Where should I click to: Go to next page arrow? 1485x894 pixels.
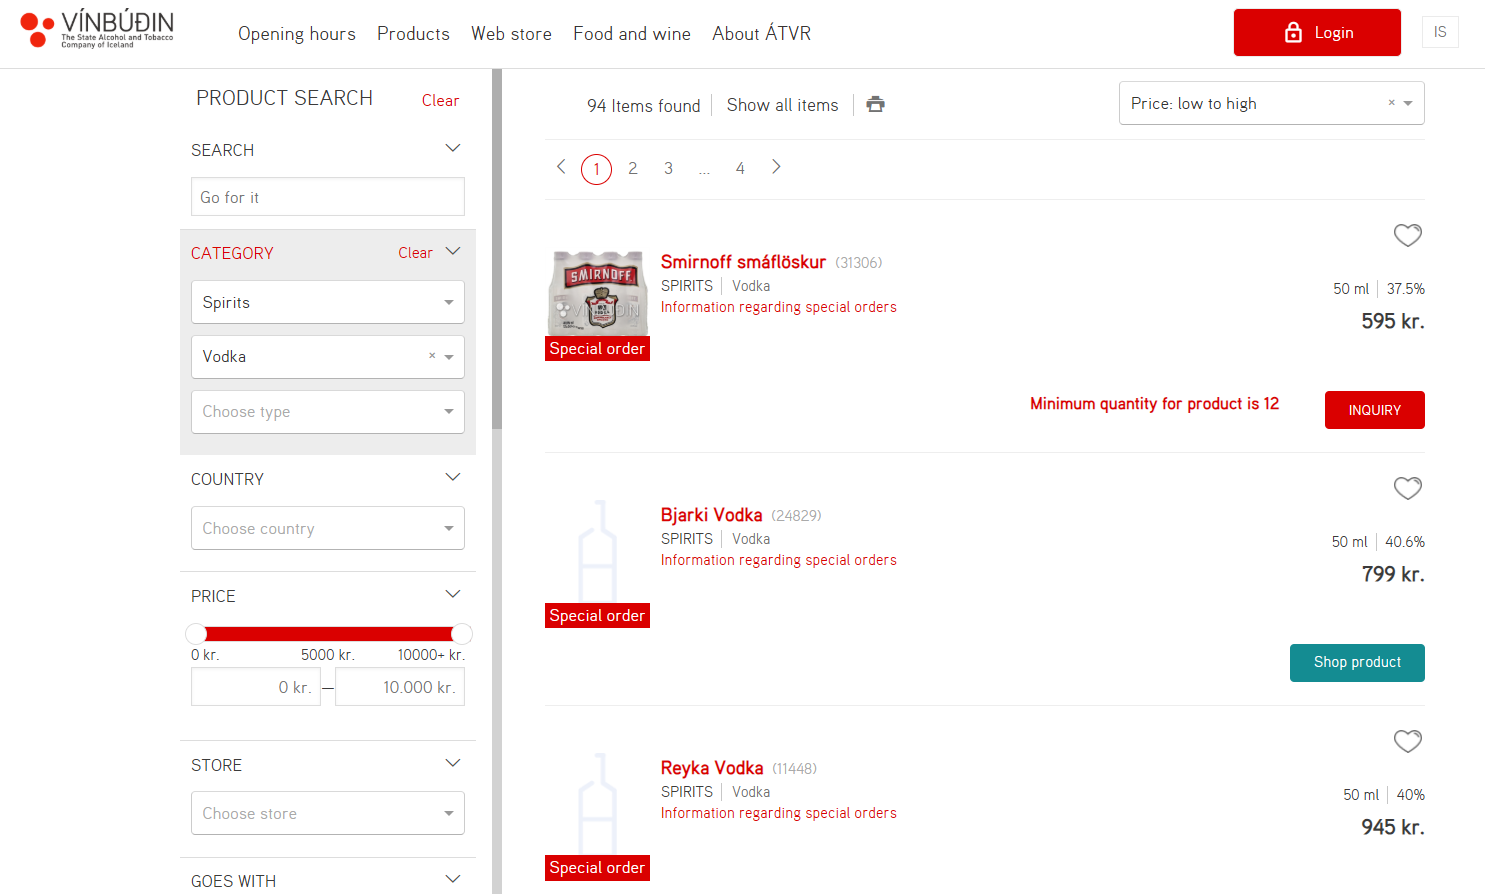(x=776, y=167)
